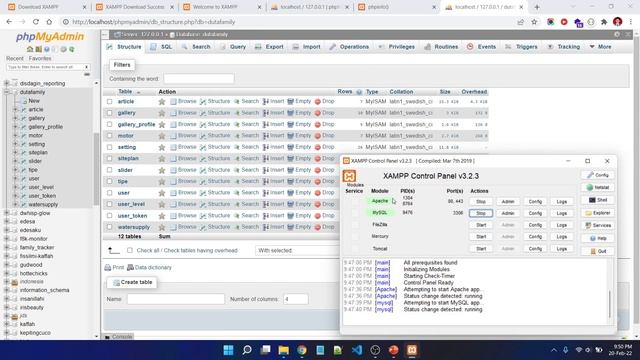Viewport: 640px width, 360px height.
Task: Expand the edesa database node
Action: [x=7, y=222]
